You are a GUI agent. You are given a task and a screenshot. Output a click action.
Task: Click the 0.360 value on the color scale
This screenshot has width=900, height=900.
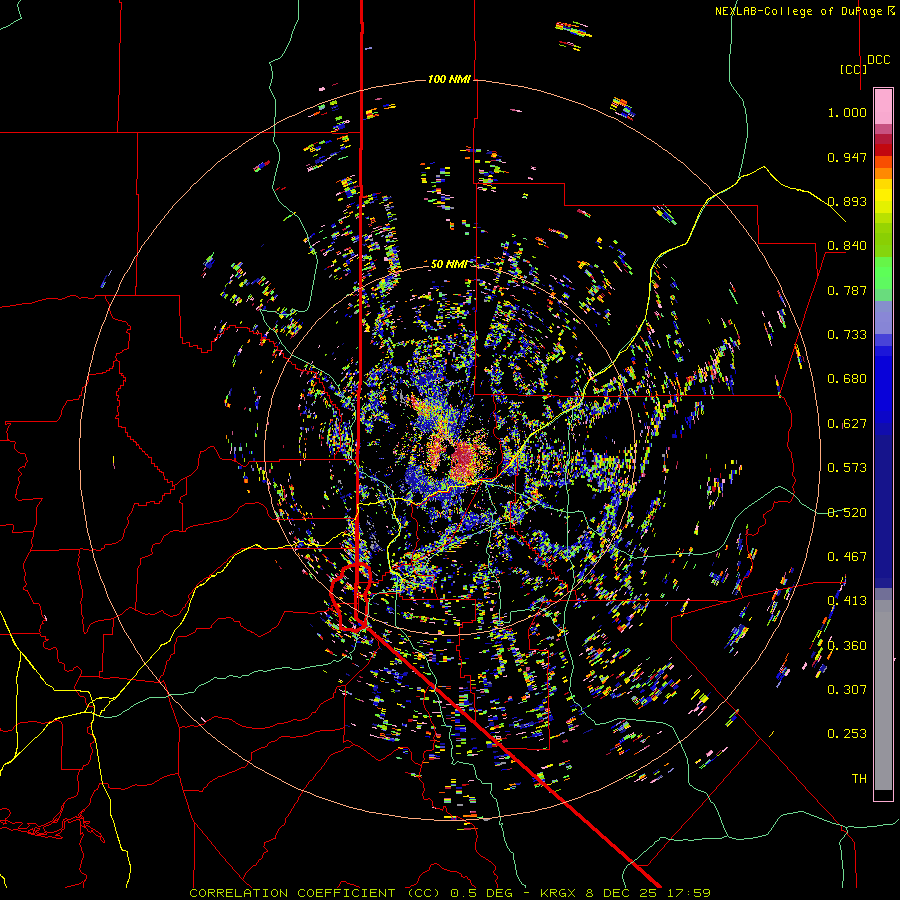point(847,646)
